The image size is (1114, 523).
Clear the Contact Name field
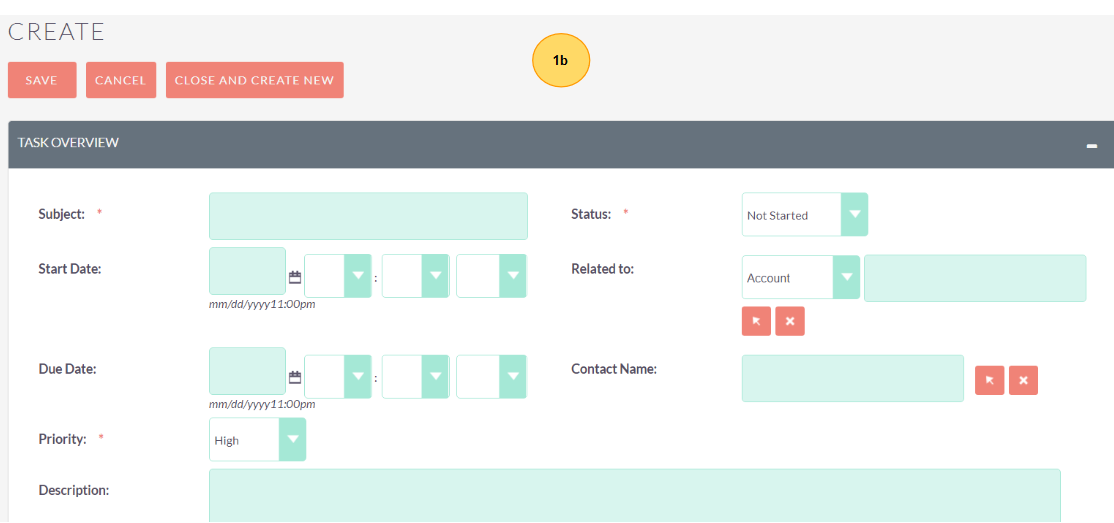[1023, 380]
